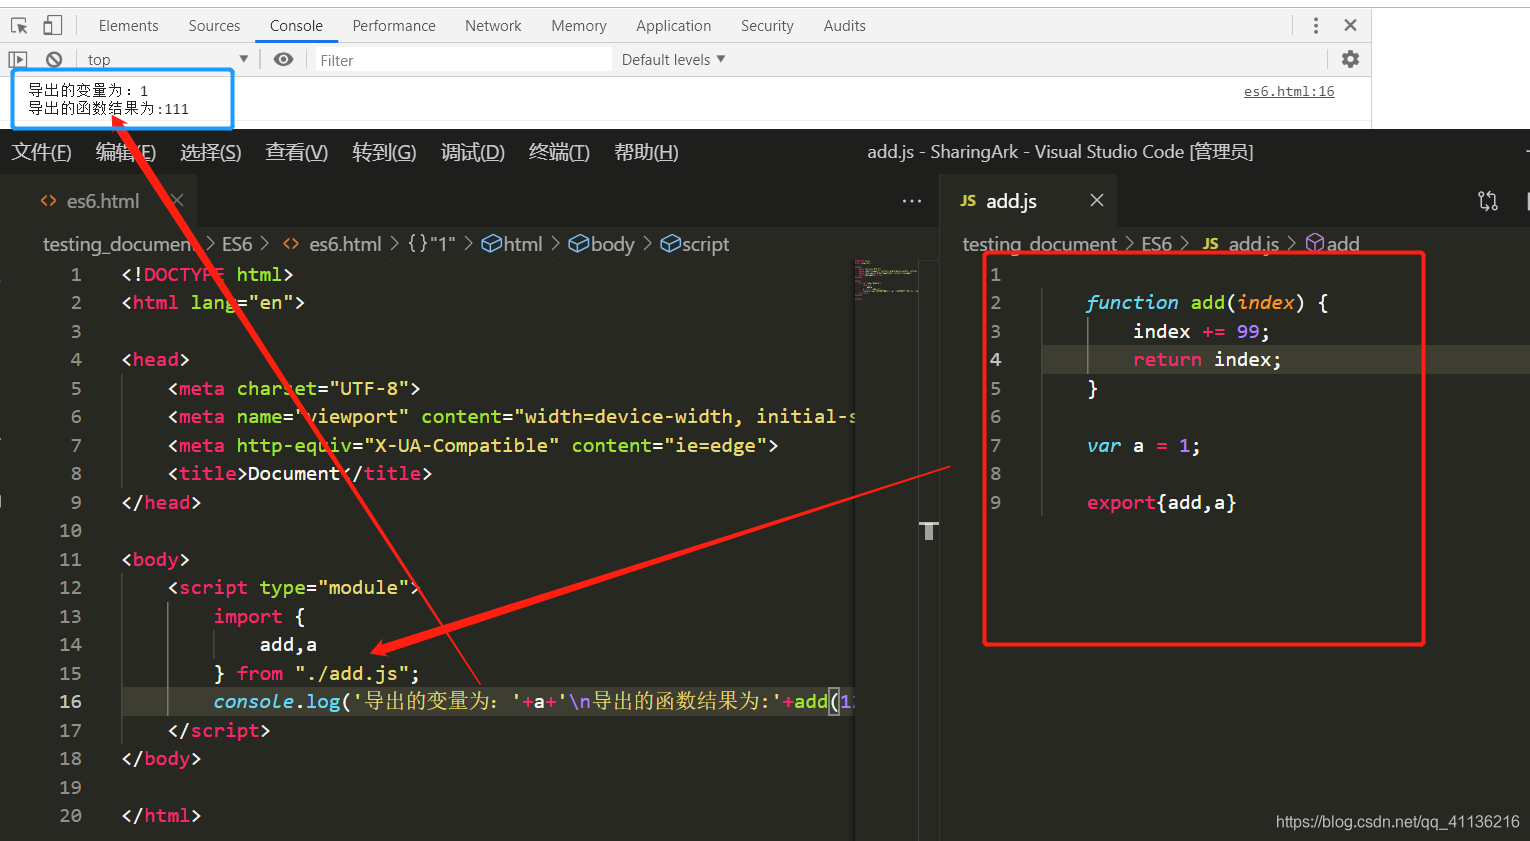Viewport: 1530px width, 841px height.
Task: Click line number 12 in es6.html
Action: [x=70, y=588]
